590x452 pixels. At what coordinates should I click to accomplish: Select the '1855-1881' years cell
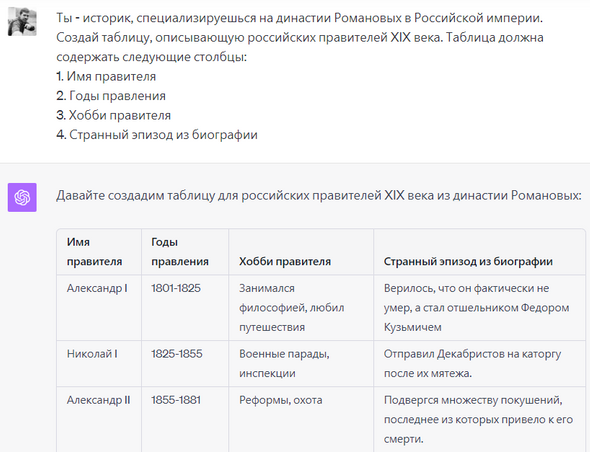(185, 419)
